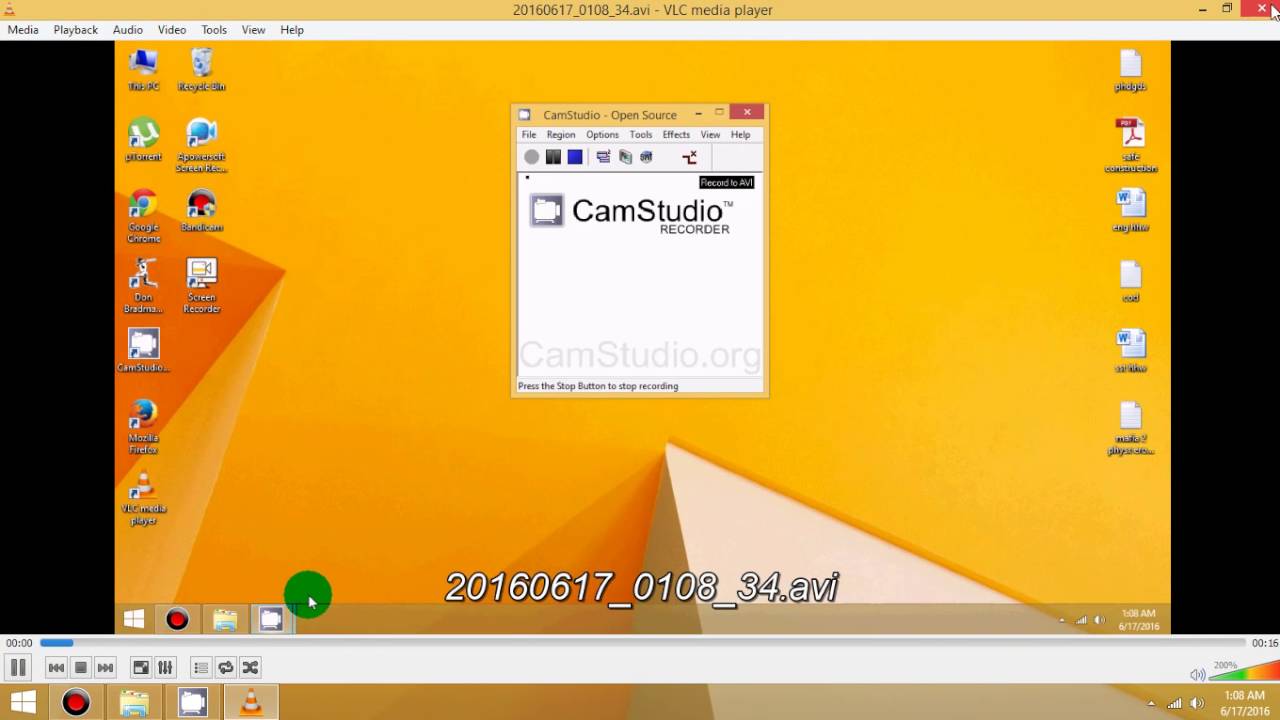This screenshot has height=720, width=1280.
Task: Skip to next media in VLC
Action: coord(105,668)
